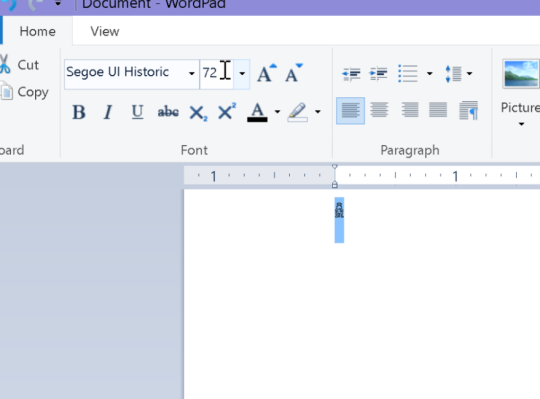
Task: Shrink font with the smaller A icon
Action: pyautogui.click(x=293, y=73)
